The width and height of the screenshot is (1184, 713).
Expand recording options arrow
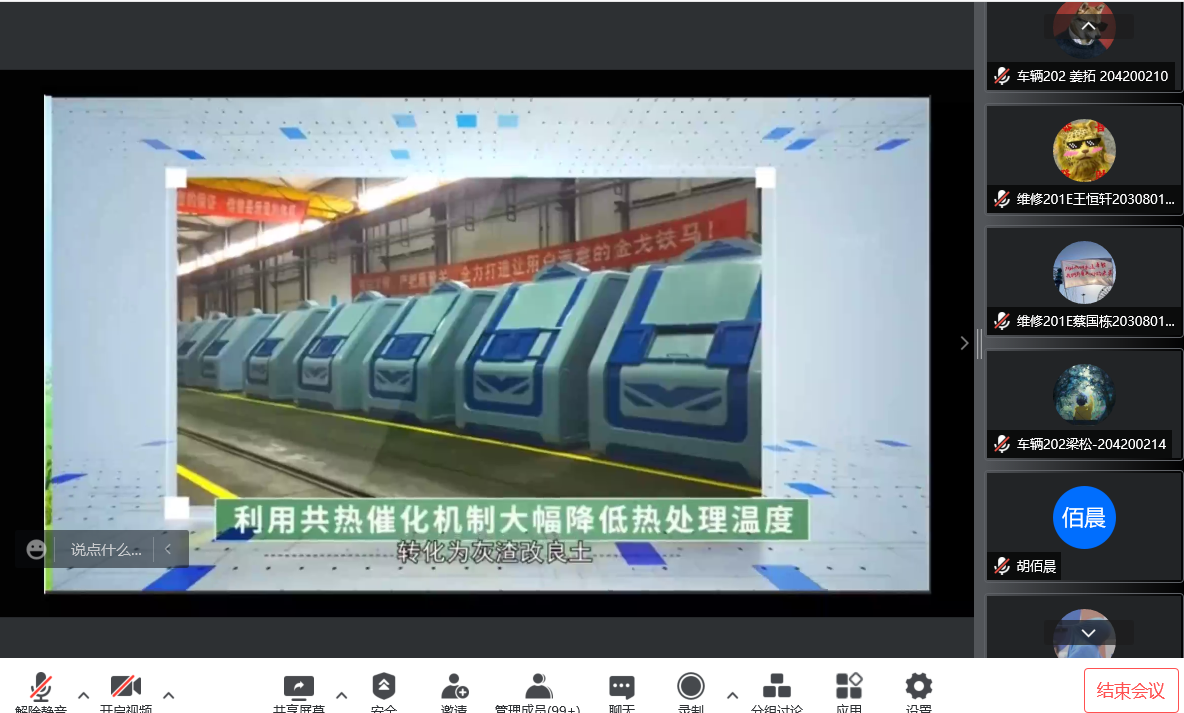click(x=732, y=695)
